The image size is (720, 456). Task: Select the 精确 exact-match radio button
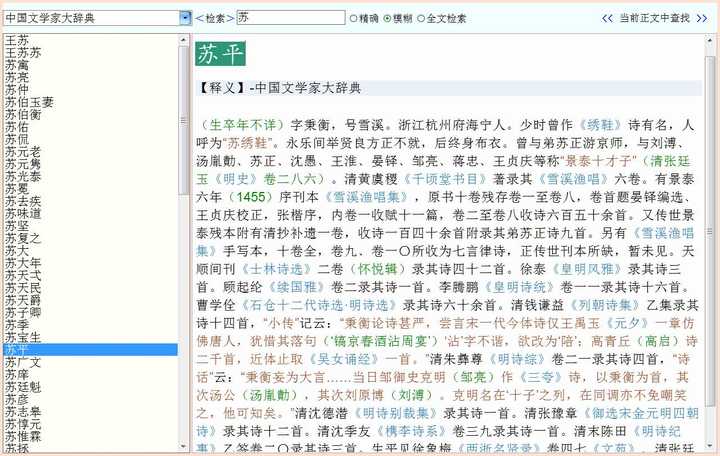pyautogui.click(x=353, y=18)
